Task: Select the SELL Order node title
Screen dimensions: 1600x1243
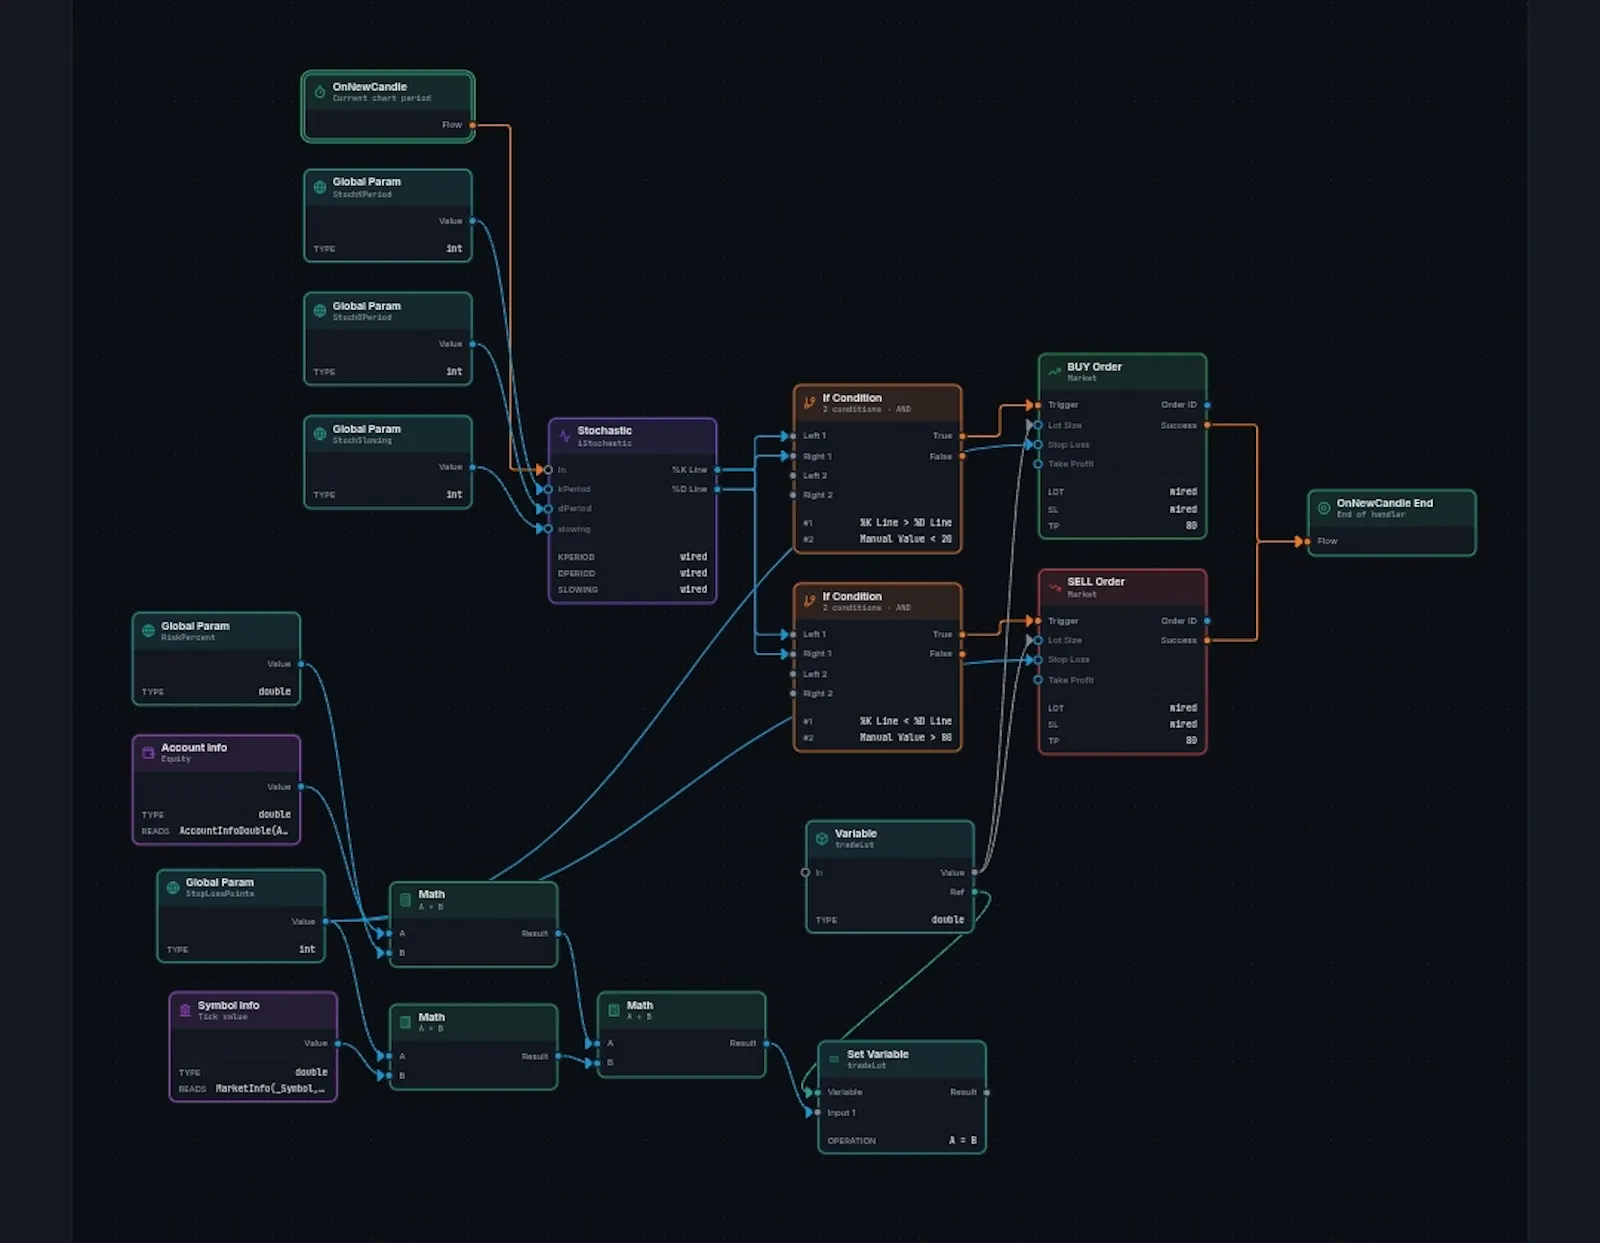Action: pyautogui.click(x=1096, y=582)
